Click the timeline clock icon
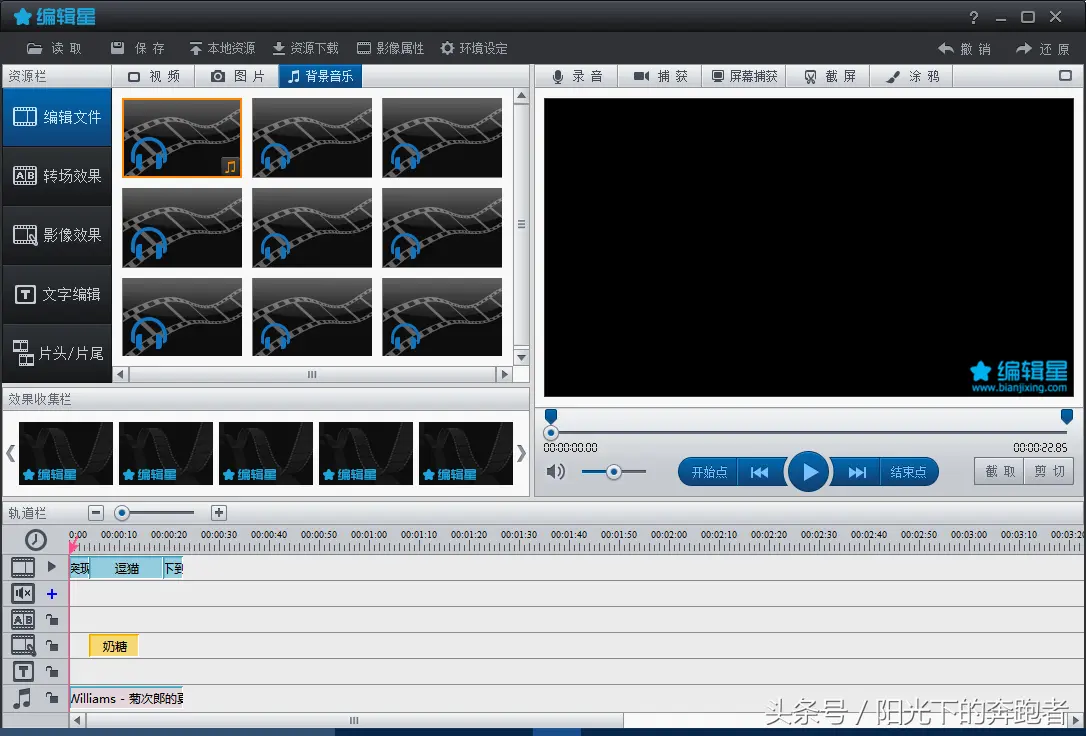1086x736 pixels. pos(36,541)
